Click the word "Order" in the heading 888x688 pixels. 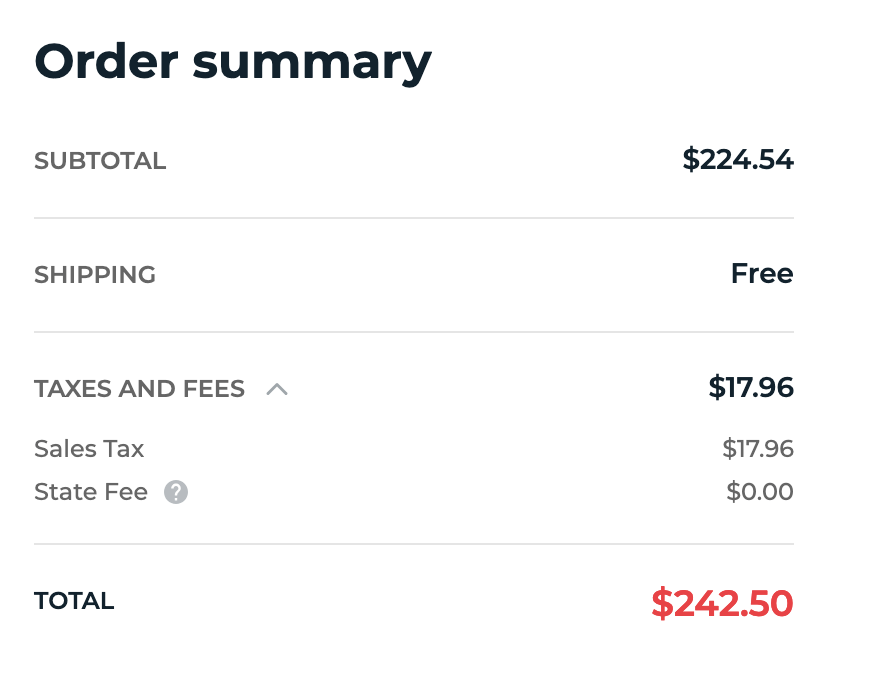pyautogui.click(x=106, y=62)
